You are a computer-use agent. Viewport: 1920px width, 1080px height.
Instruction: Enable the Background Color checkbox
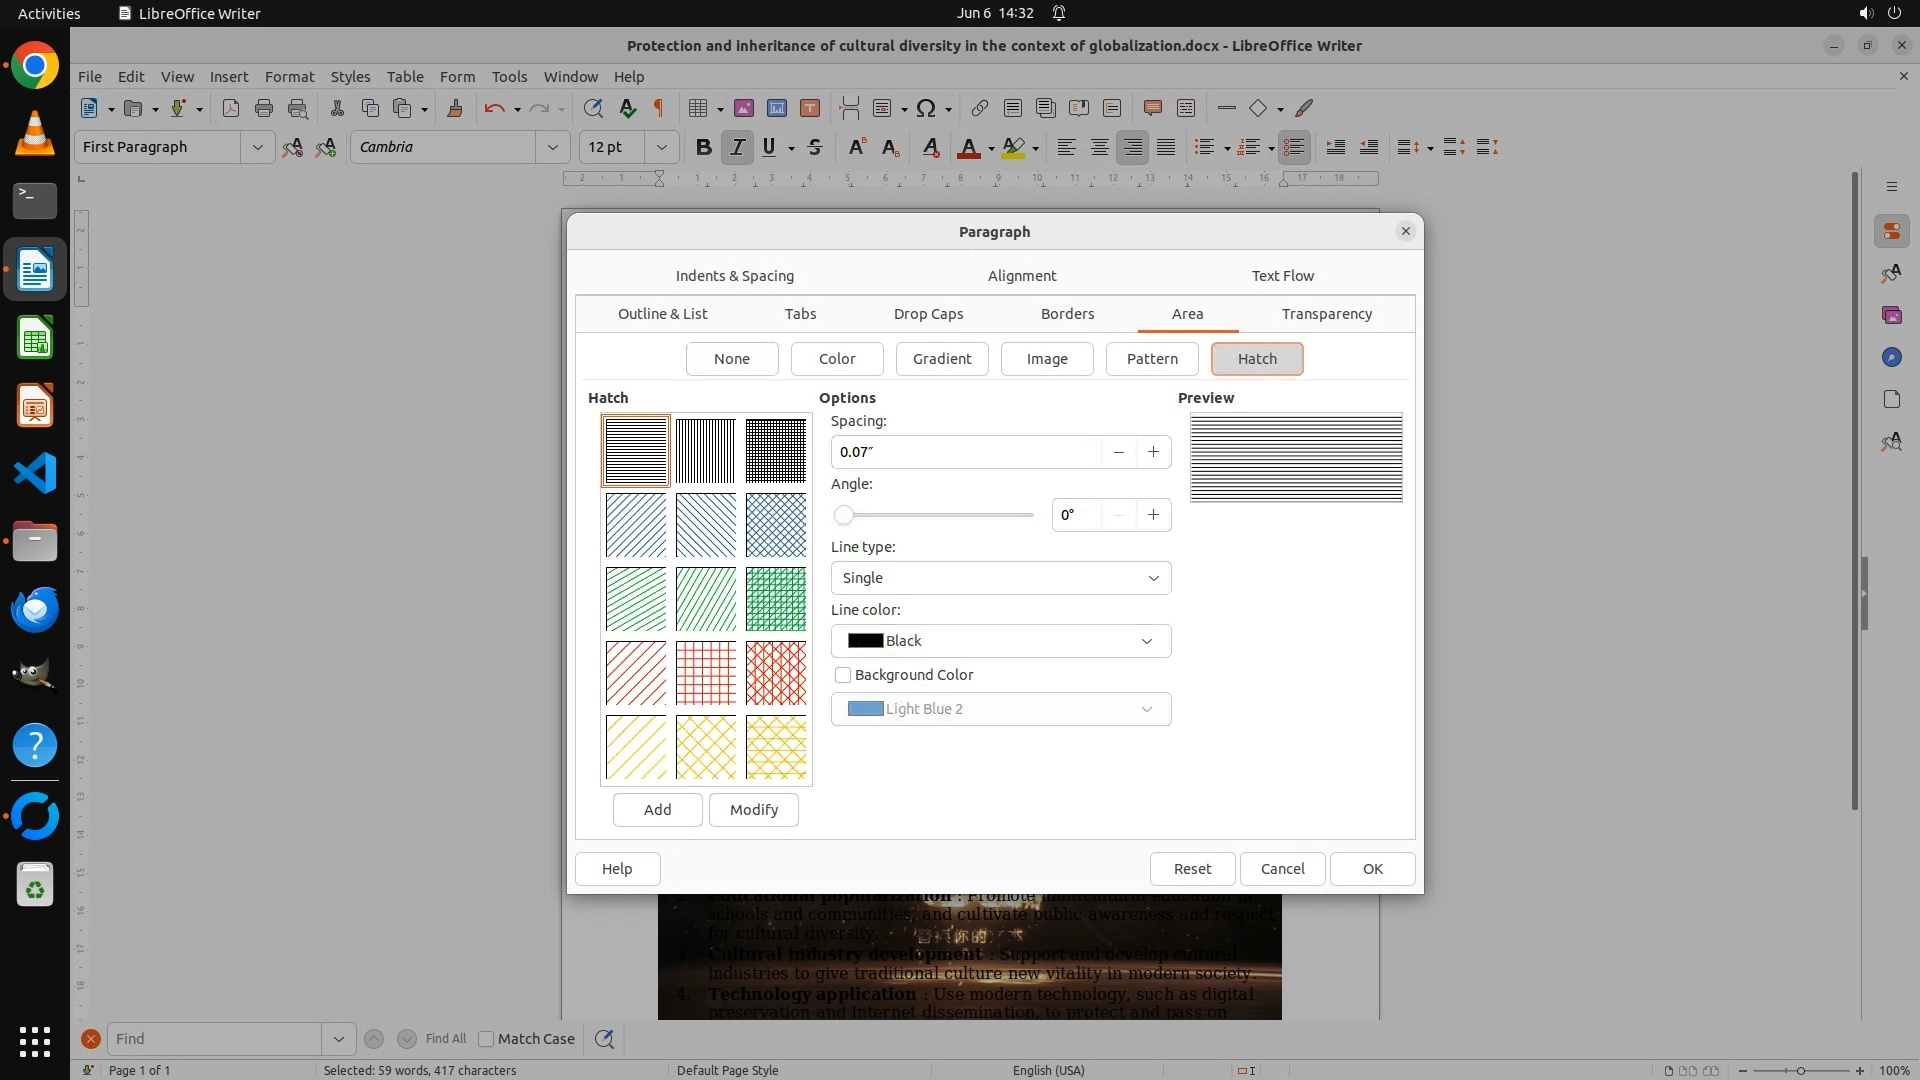843,675
